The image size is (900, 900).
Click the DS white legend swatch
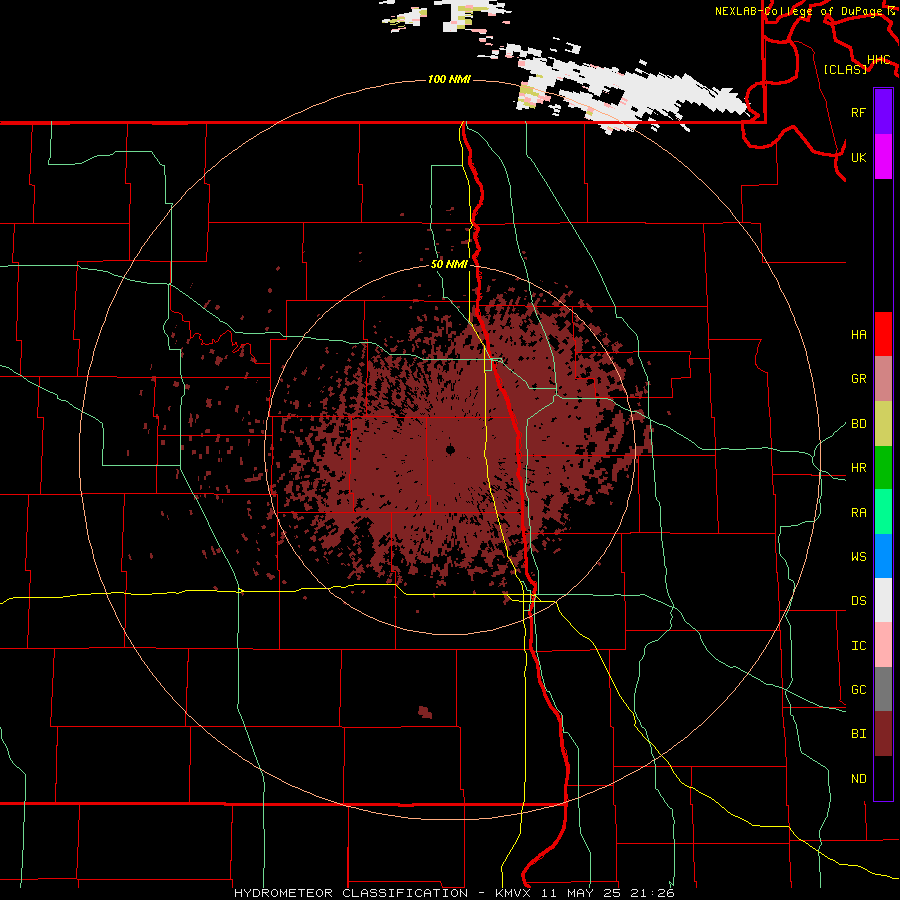click(883, 600)
